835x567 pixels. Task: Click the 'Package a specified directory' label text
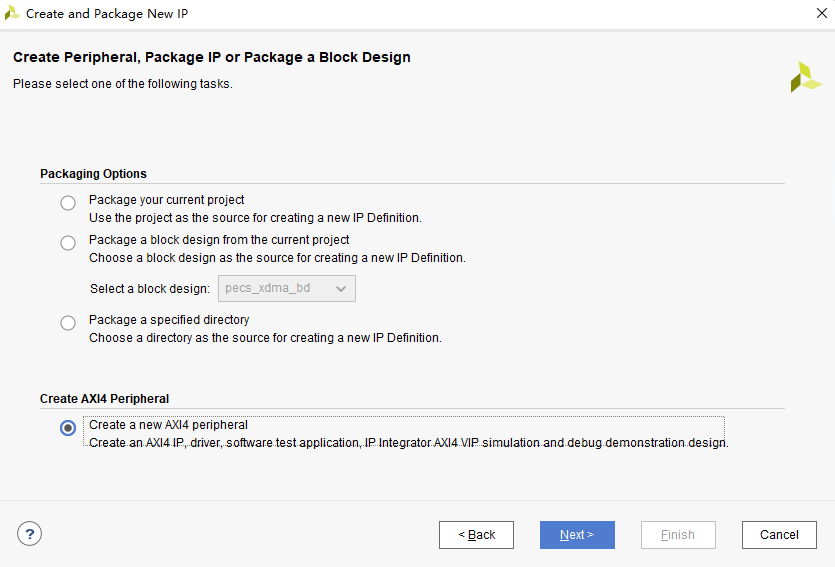click(x=169, y=320)
